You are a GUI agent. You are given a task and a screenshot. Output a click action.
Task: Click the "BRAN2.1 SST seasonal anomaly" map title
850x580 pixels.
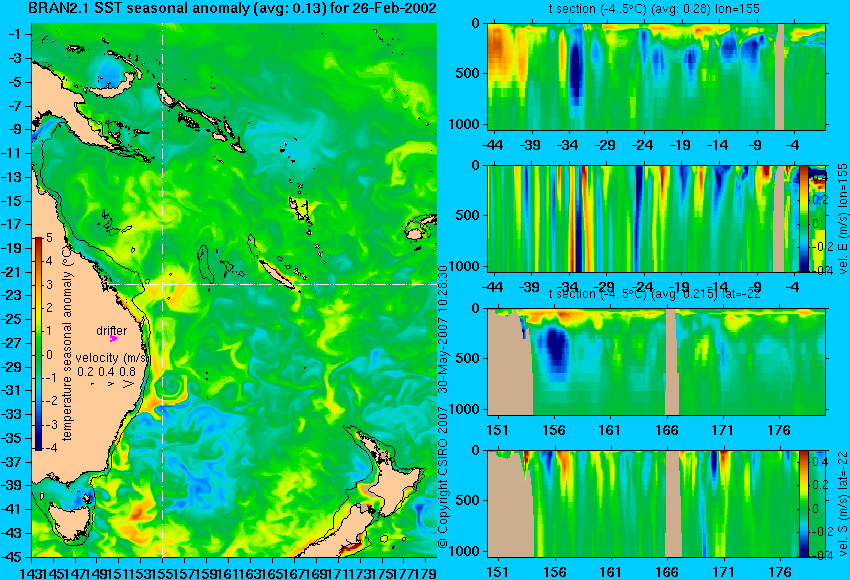point(233,9)
